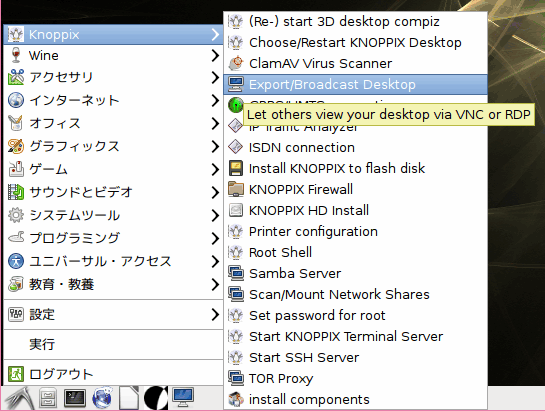Open the オフィス menu category

[x=113, y=123]
